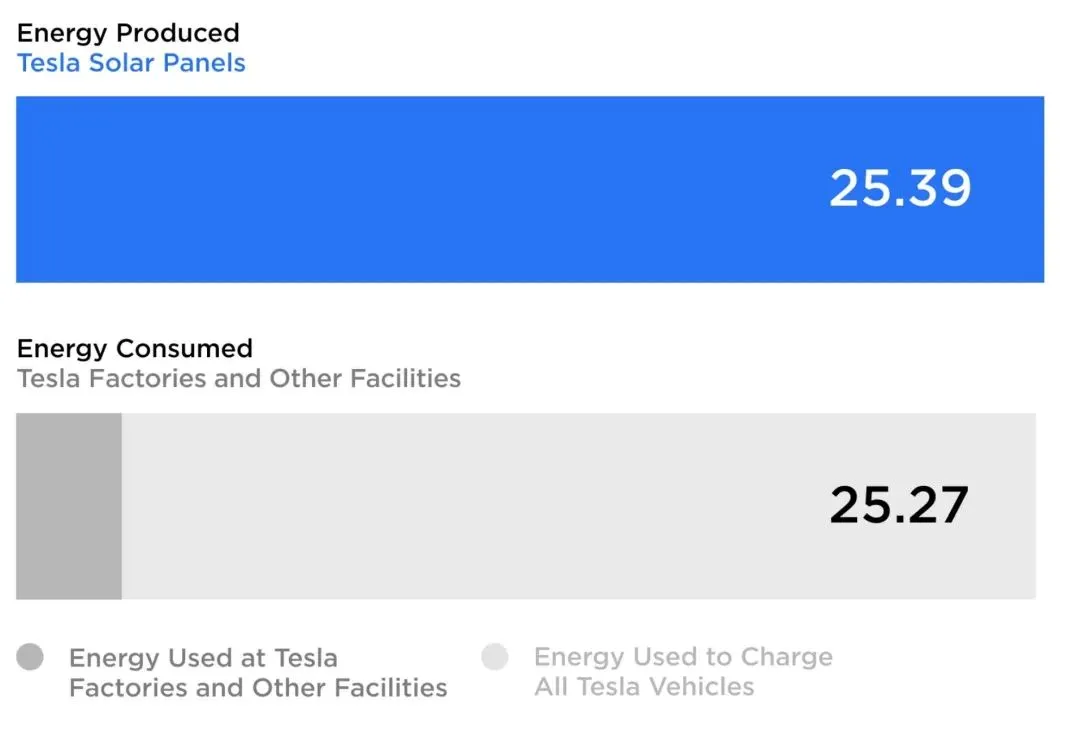
Task: Open the blue Tesla Solar Panels link
Action: pos(131,63)
